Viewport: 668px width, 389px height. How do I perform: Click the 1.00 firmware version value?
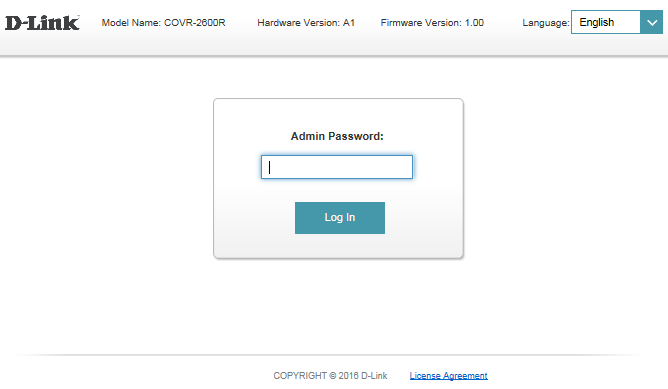coord(474,23)
